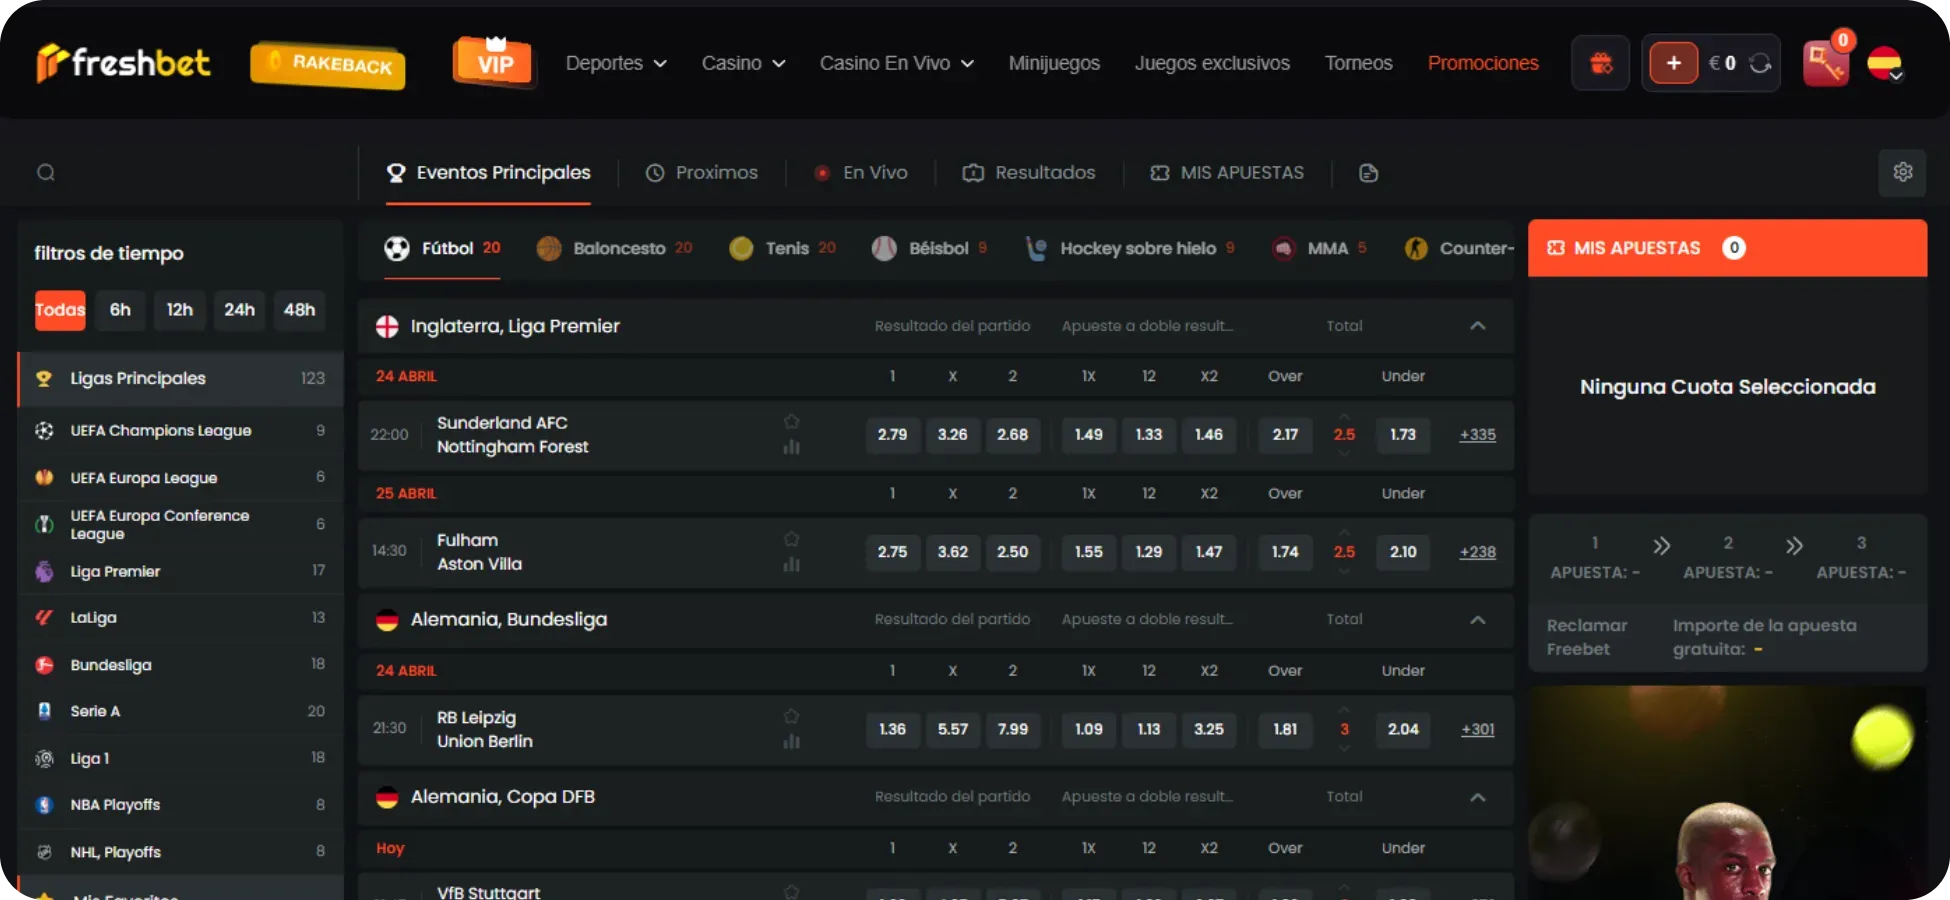Open NHL Playoffs in sidebar
Screen dimensions: 1950x900
tap(181, 852)
